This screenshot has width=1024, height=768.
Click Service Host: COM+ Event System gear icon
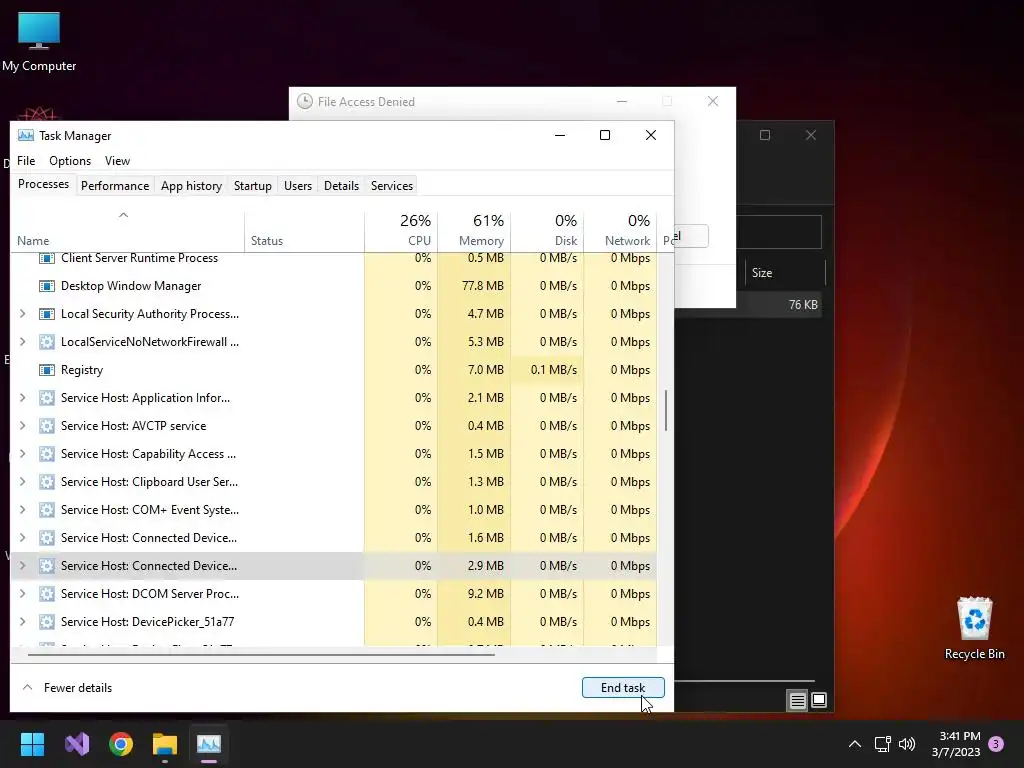[x=46, y=510]
